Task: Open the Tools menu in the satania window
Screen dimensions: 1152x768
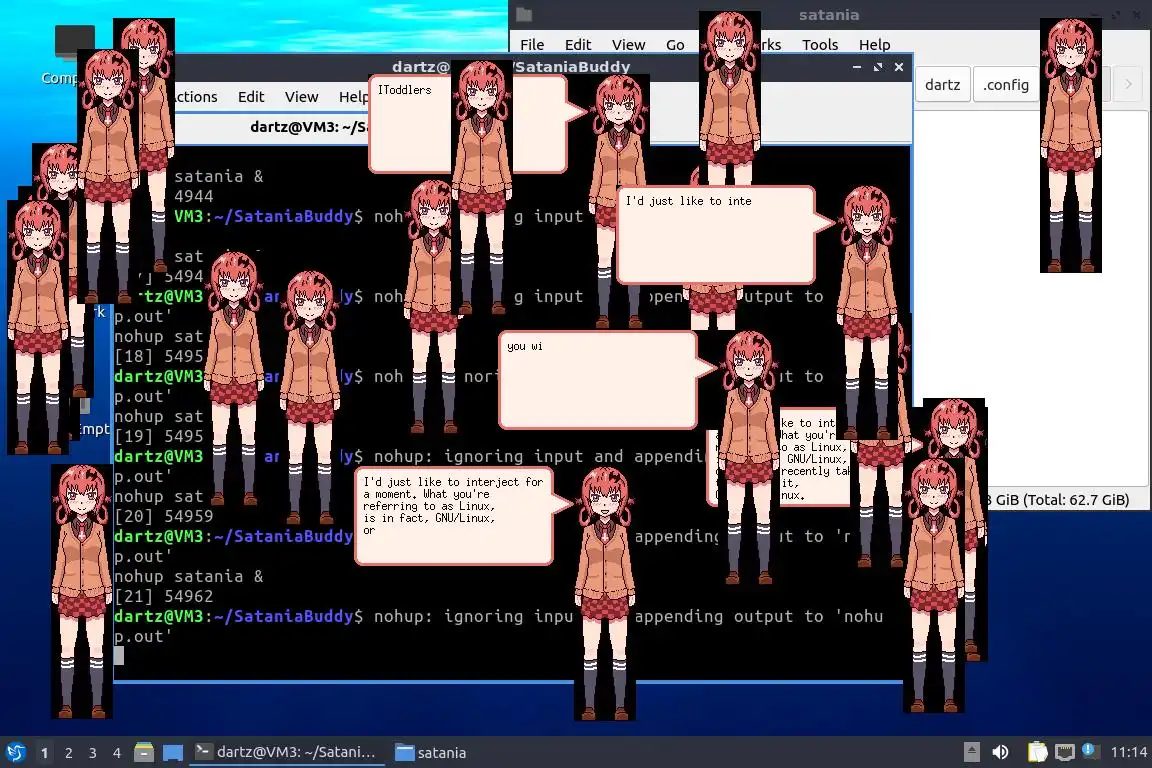Action: pos(820,45)
